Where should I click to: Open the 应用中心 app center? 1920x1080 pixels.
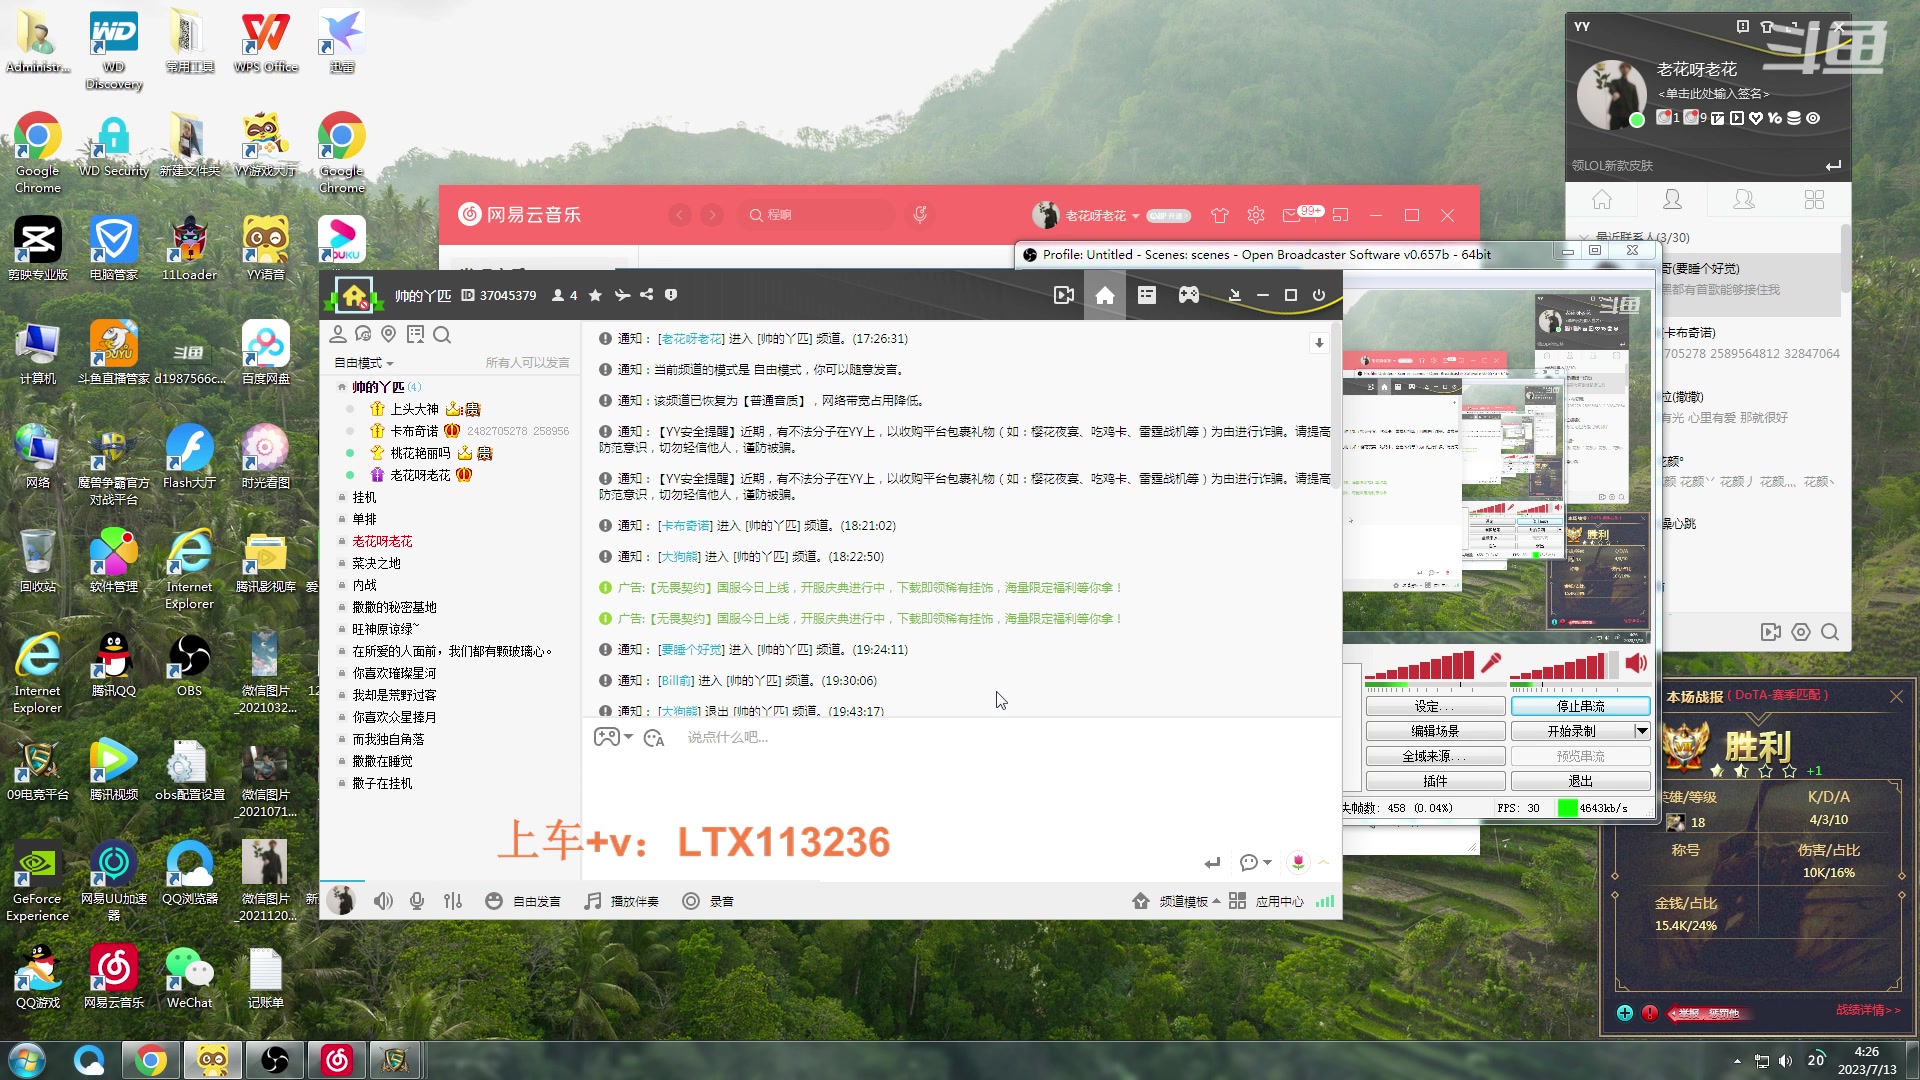click(x=1266, y=901)
